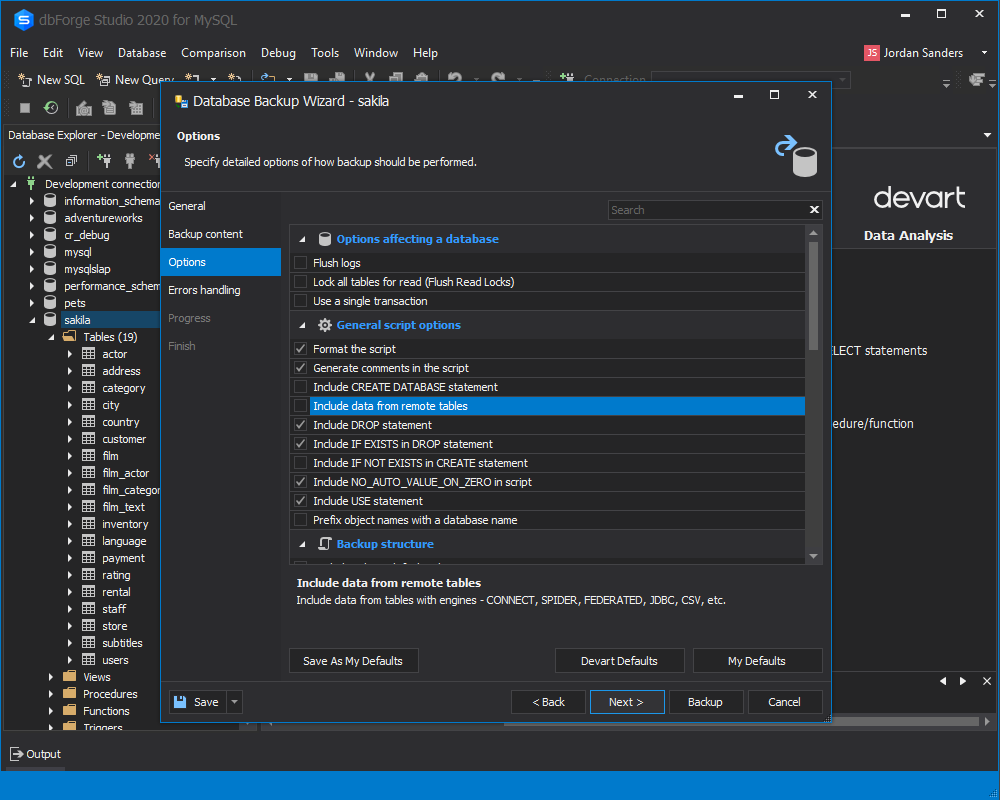Click the Delete X icon in Database Explorer
The image size is (1000, 800).
[x=45, y=161]
